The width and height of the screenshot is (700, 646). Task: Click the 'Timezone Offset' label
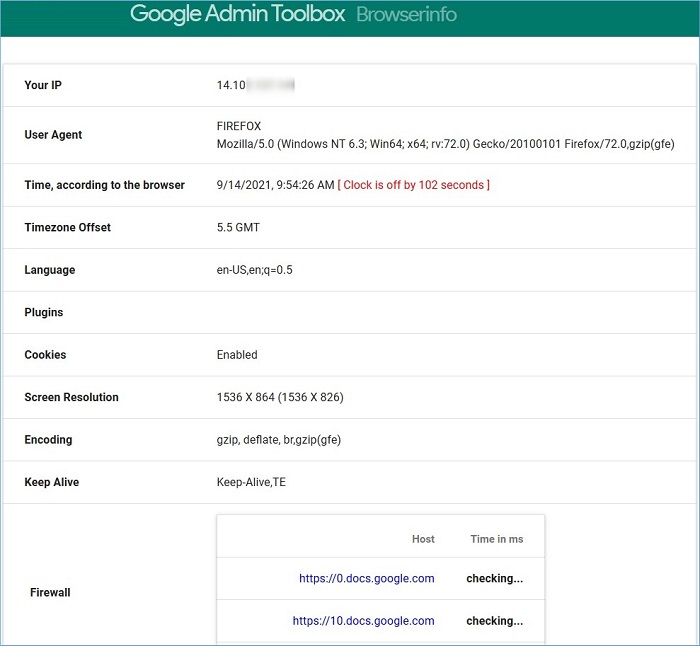coord(67,227)
